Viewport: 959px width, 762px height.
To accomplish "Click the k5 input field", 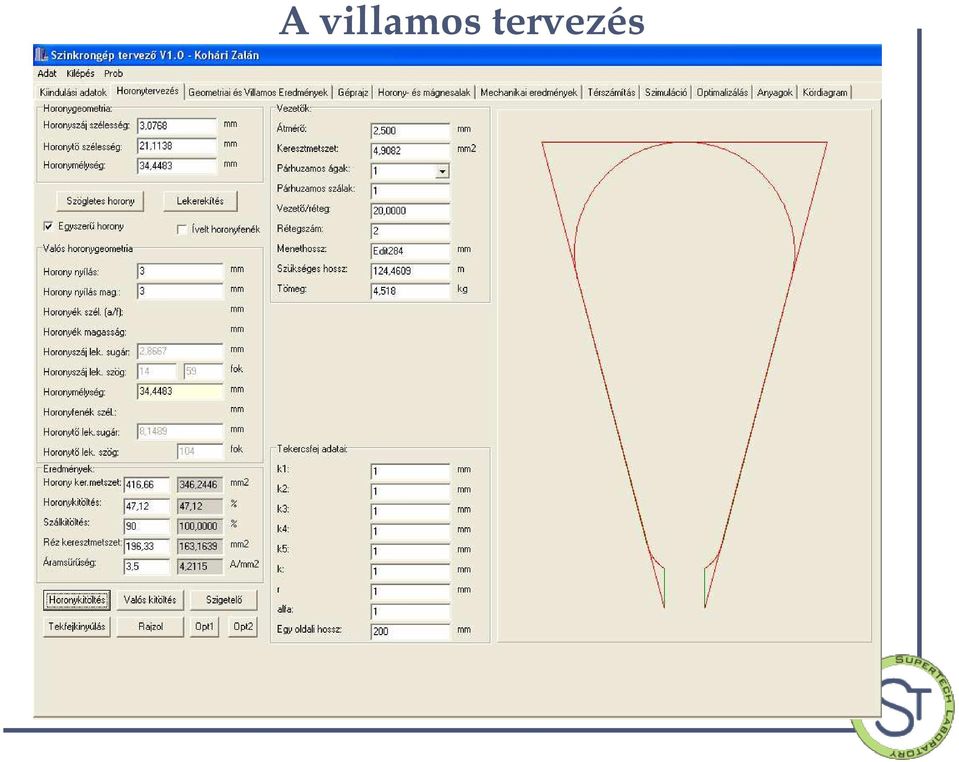I will point(410,551).
